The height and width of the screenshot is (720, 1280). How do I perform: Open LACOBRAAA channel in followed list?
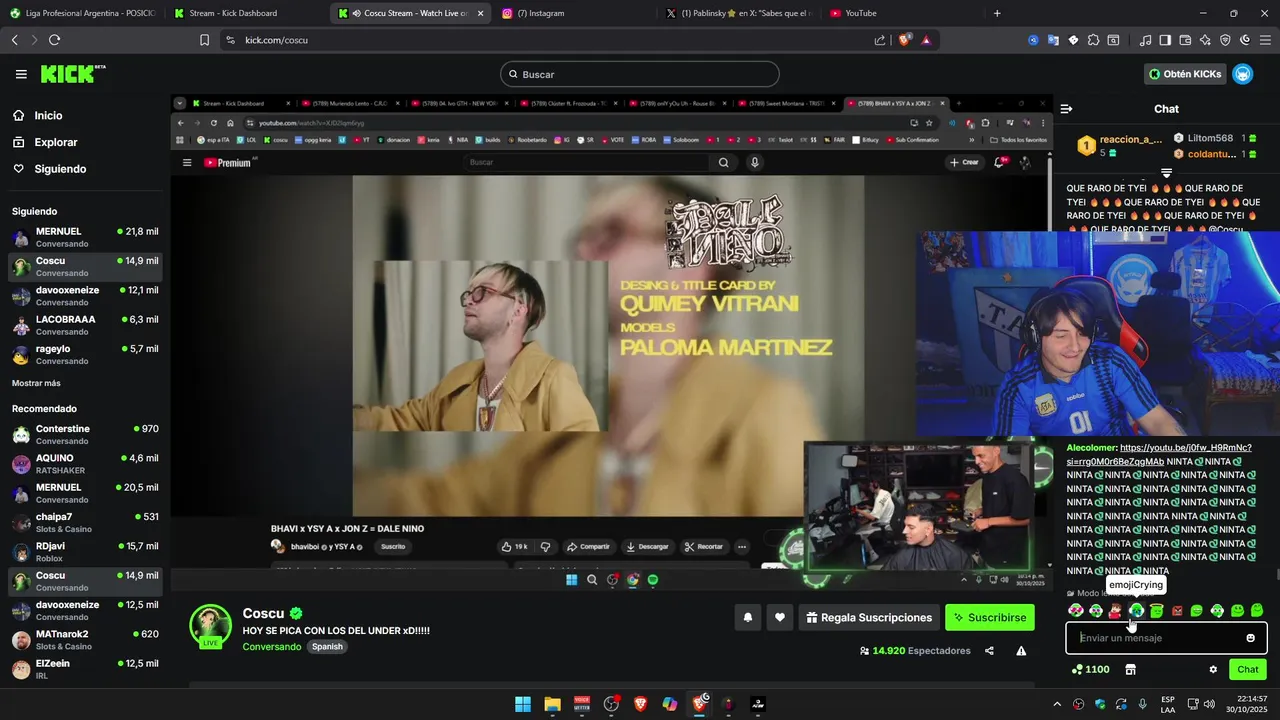point(85,325)
